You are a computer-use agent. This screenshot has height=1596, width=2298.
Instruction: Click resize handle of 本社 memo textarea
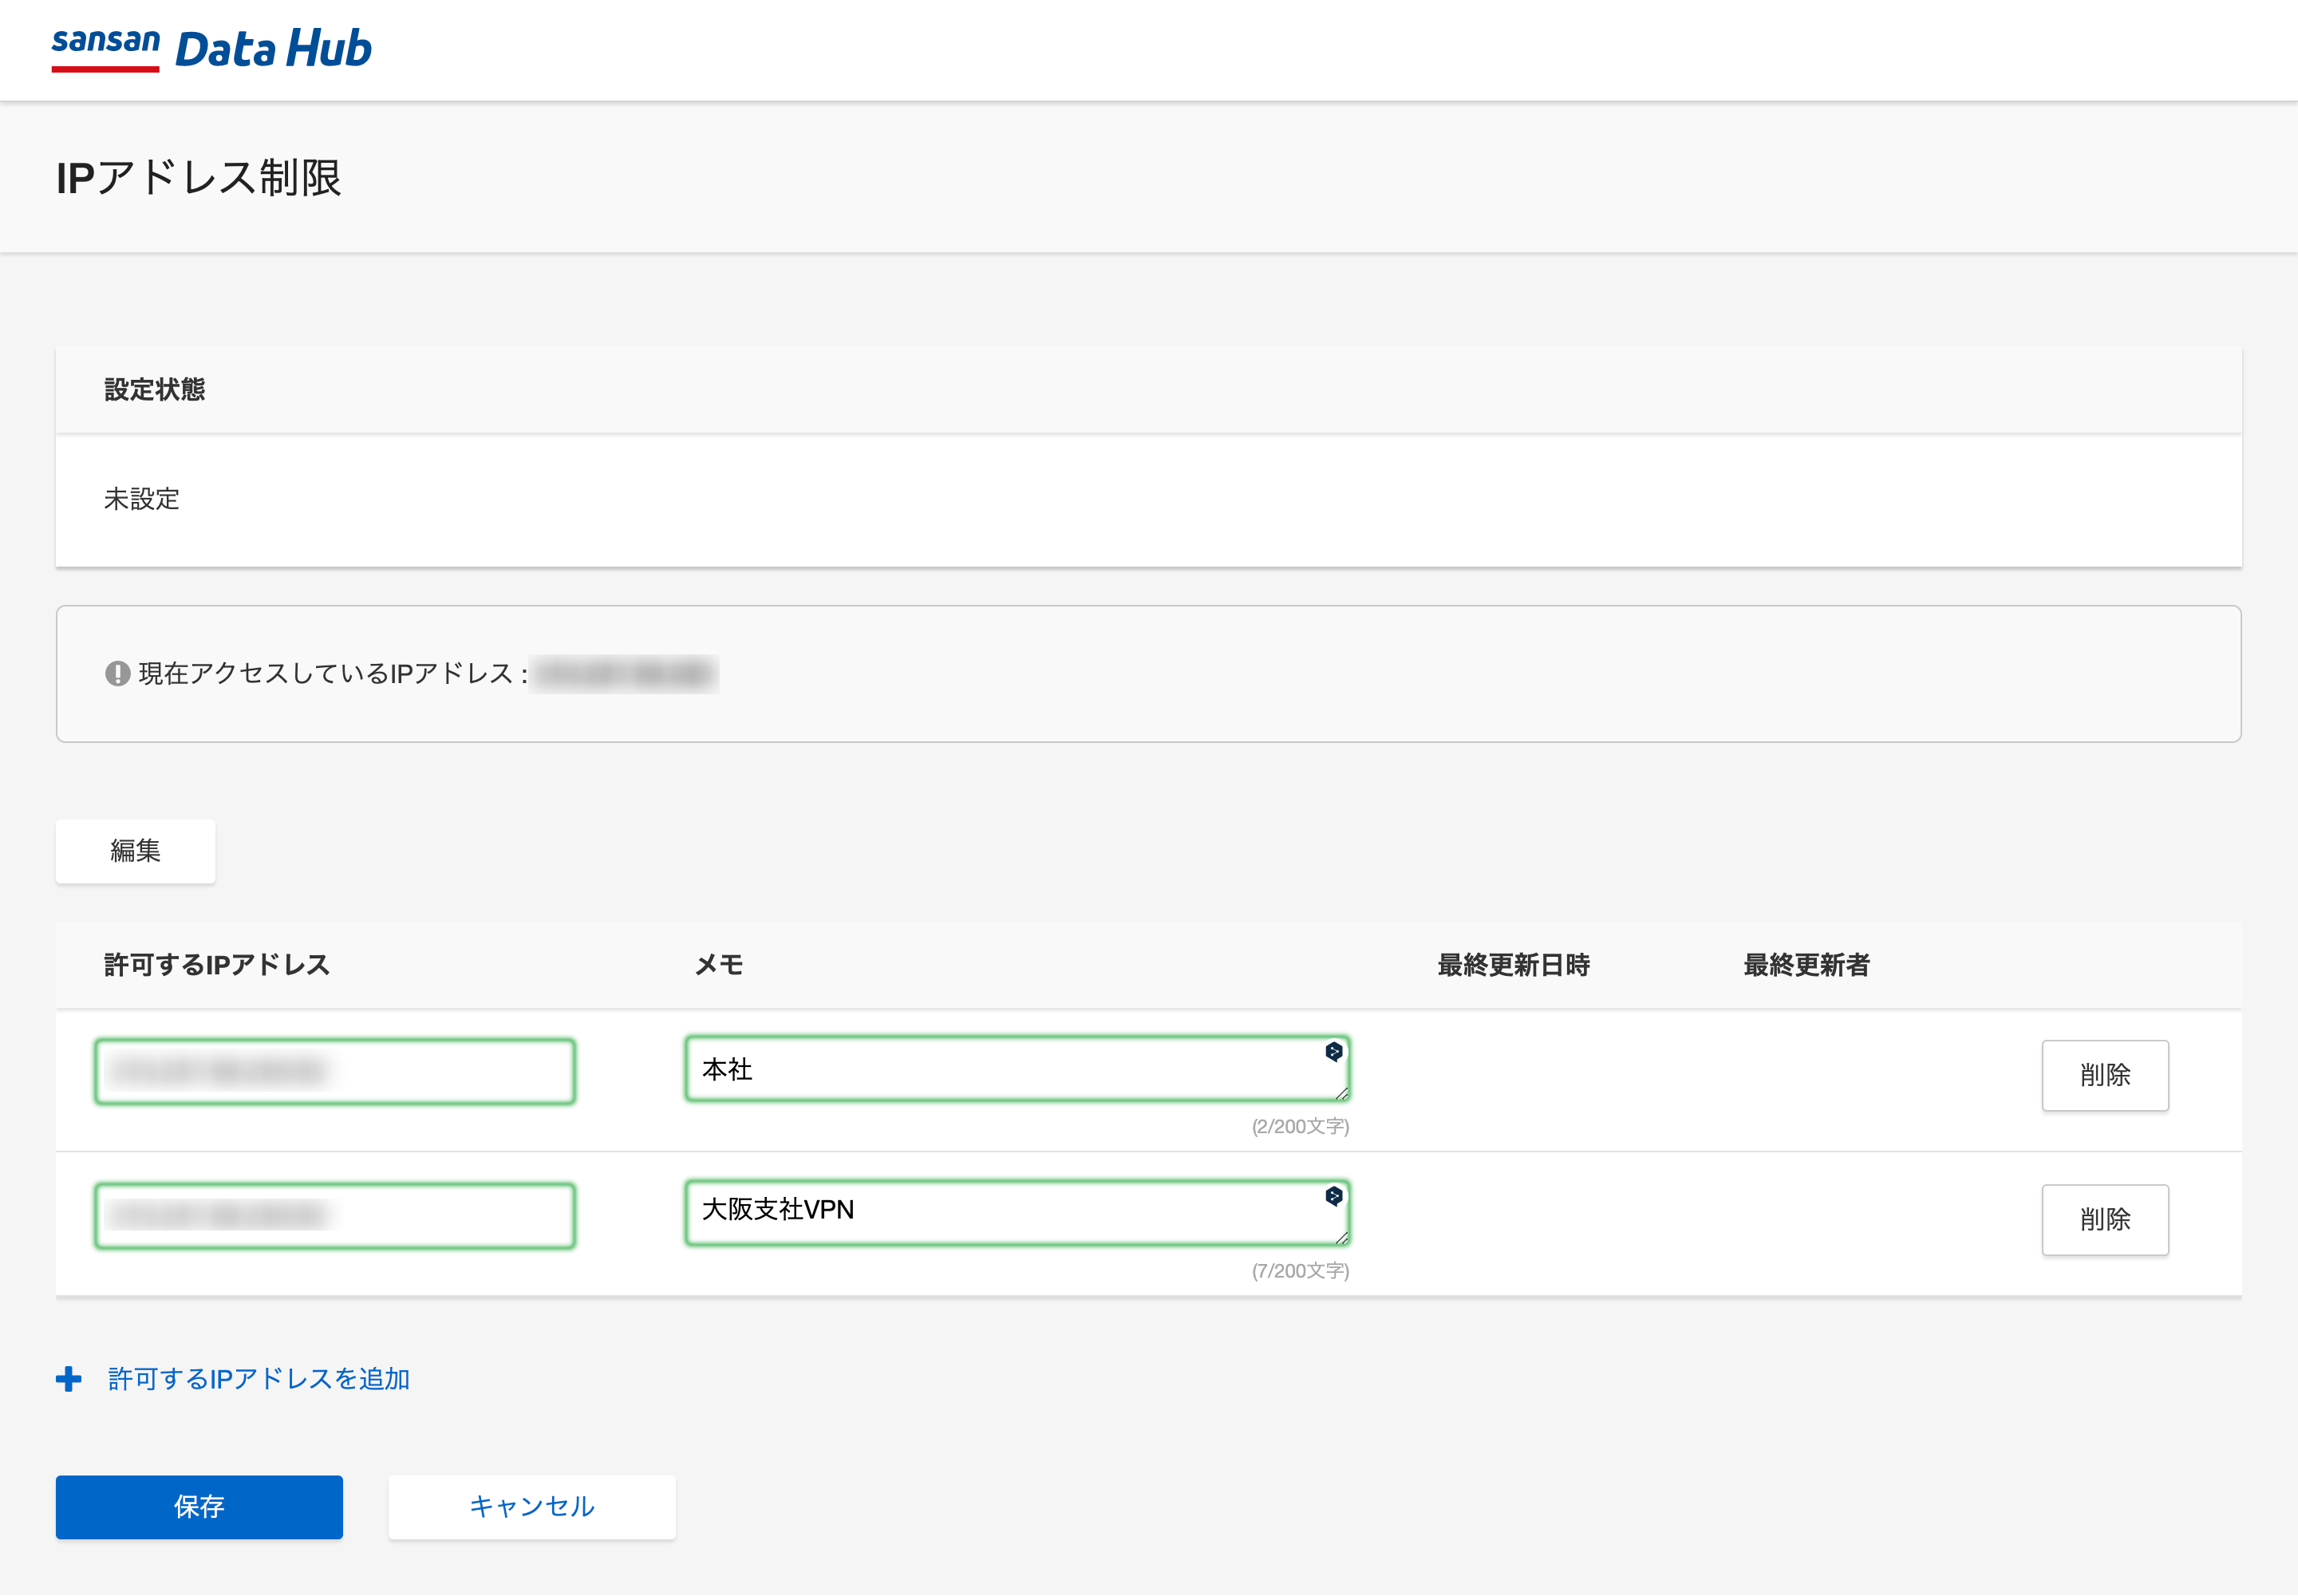click(1342, 1093)
